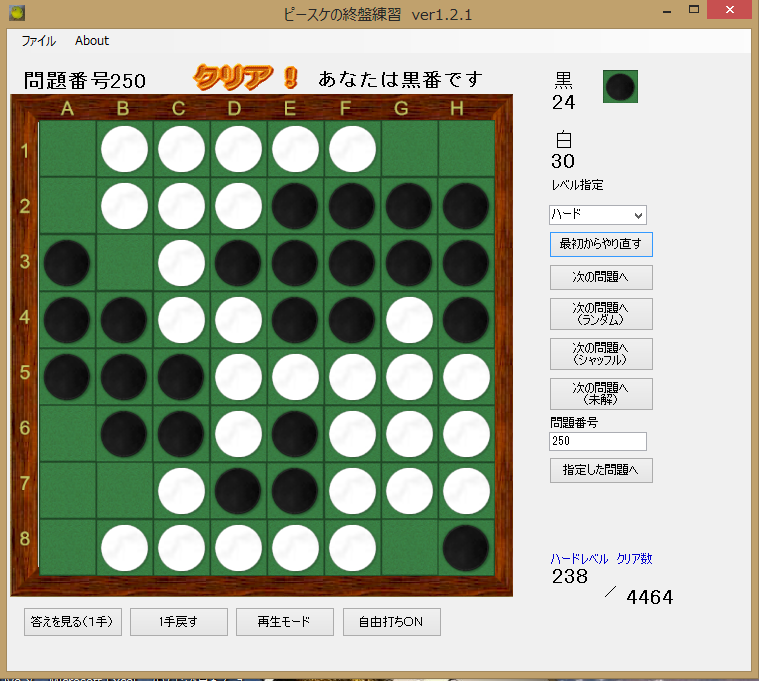Click the white disc at H7

[x=466, y=491]
